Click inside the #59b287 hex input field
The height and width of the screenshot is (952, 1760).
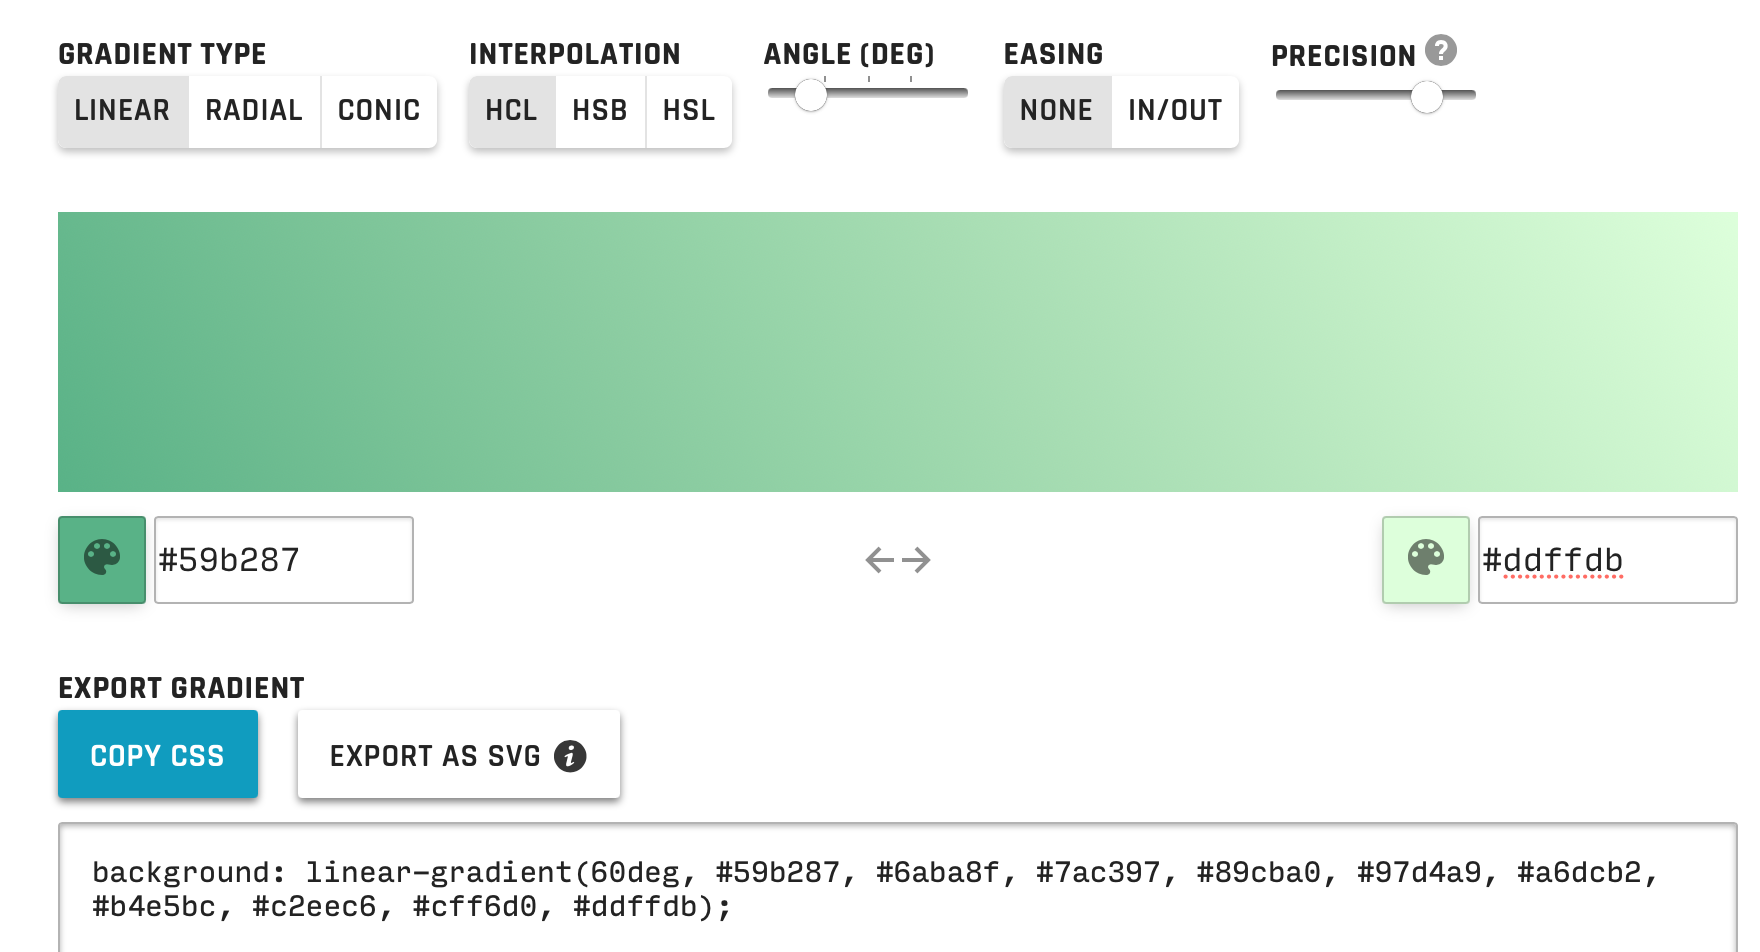[283, 560]
